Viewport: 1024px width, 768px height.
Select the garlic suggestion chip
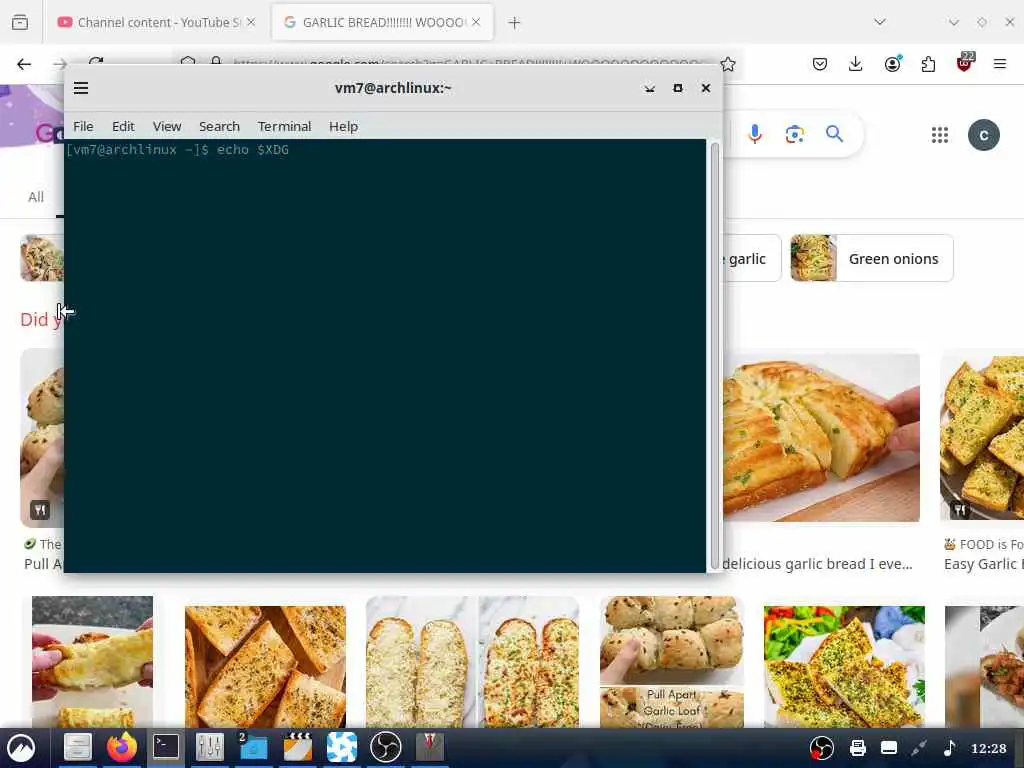tap(751, 259)
